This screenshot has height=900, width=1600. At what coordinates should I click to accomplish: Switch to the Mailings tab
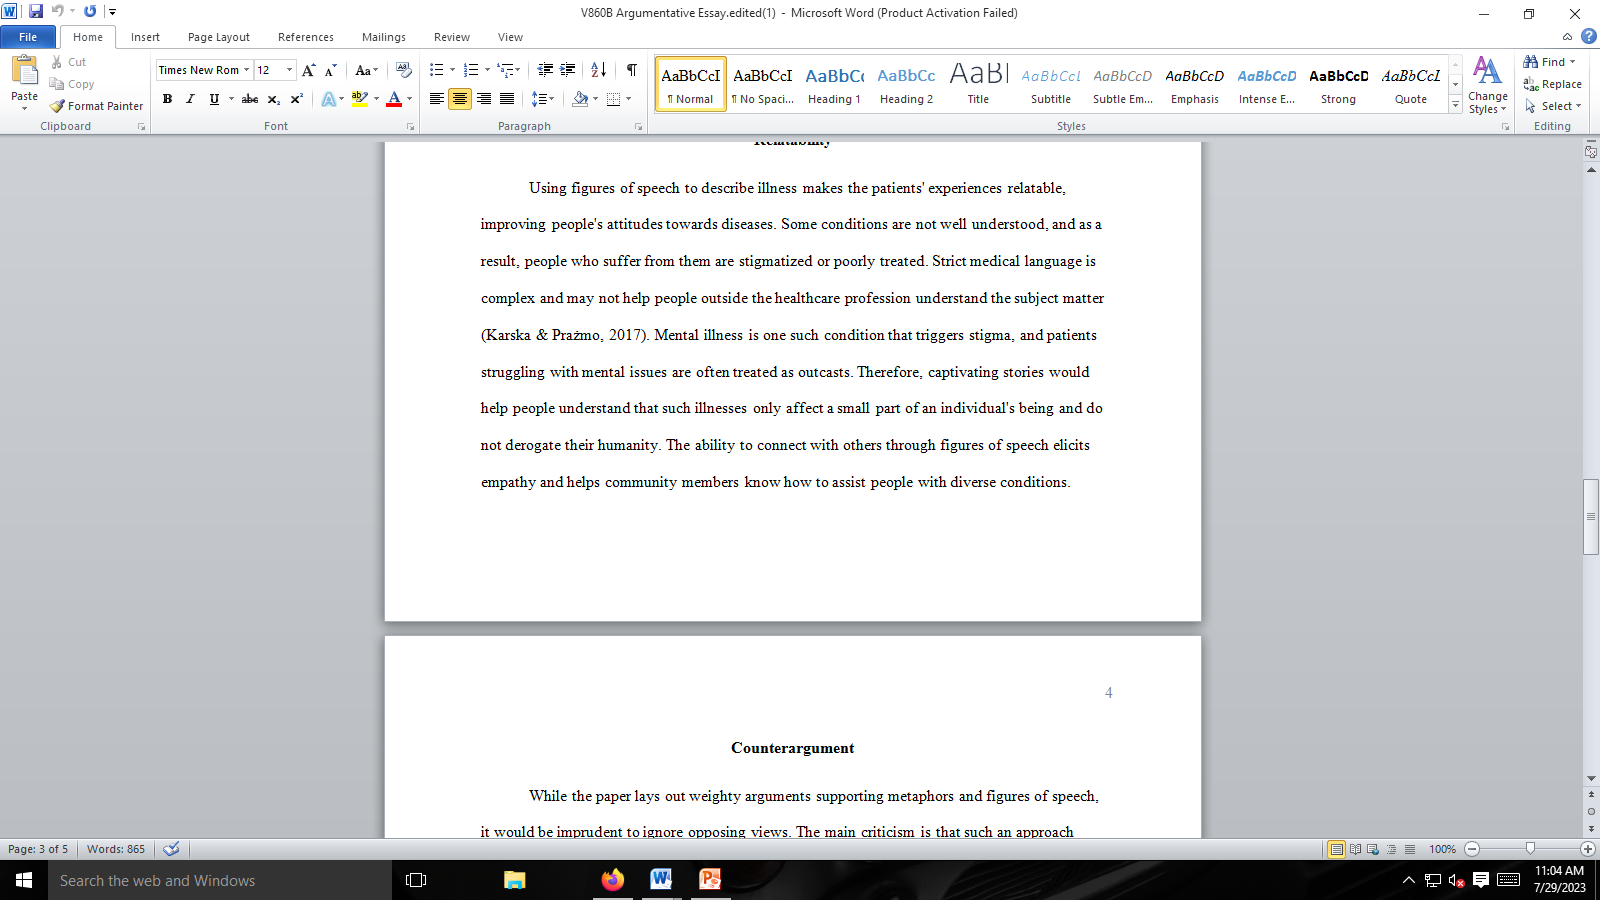point(384,37)
